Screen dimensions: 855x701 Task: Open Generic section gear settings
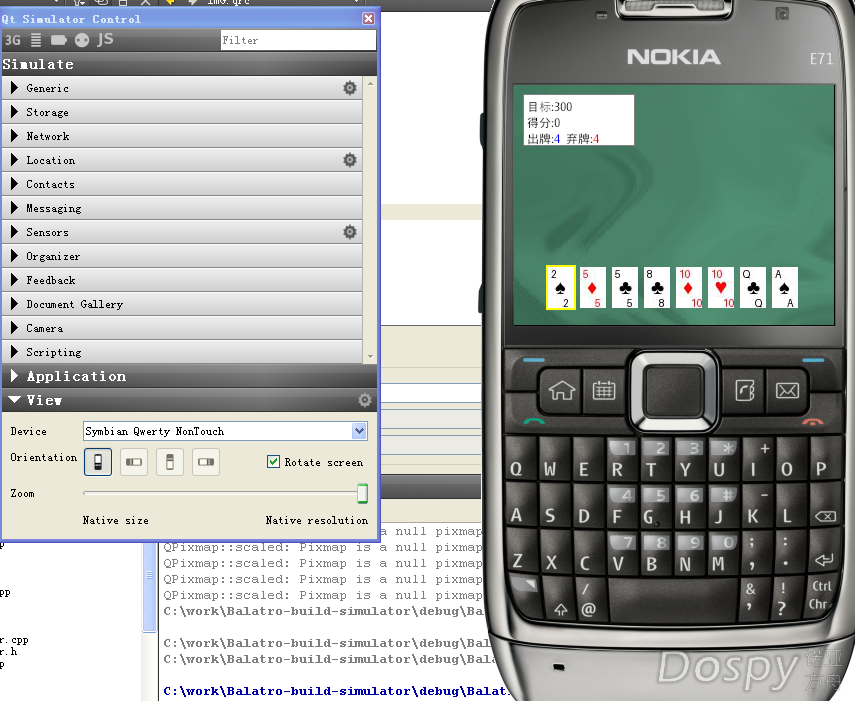click(350, 88)
